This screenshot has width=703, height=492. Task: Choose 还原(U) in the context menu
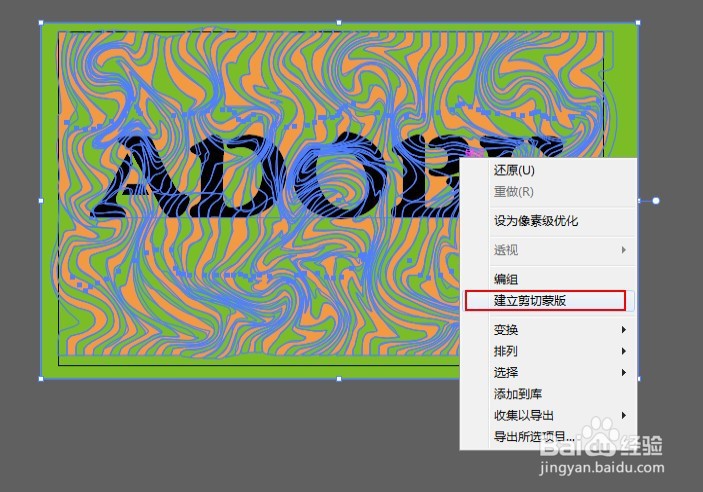pos(548,170)
